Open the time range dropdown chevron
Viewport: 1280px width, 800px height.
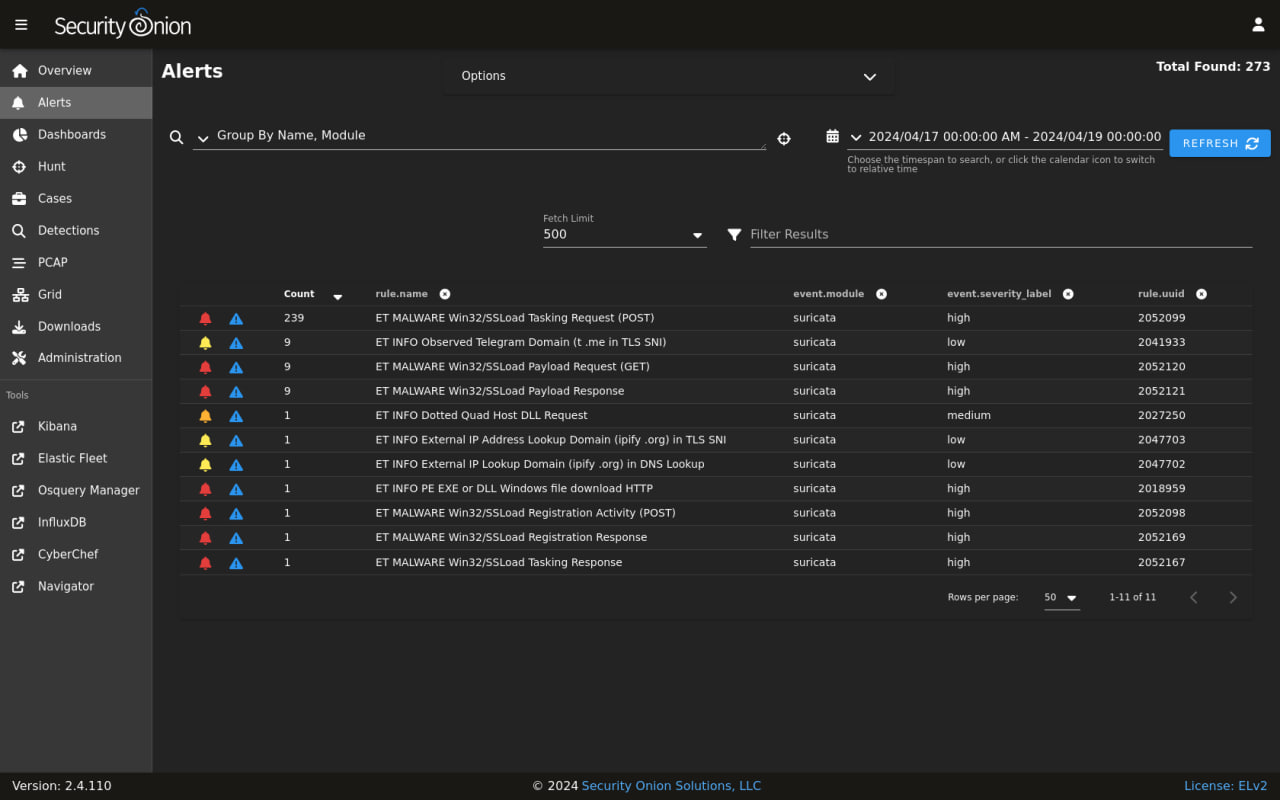pyautogui.click(x=856, y=138)
